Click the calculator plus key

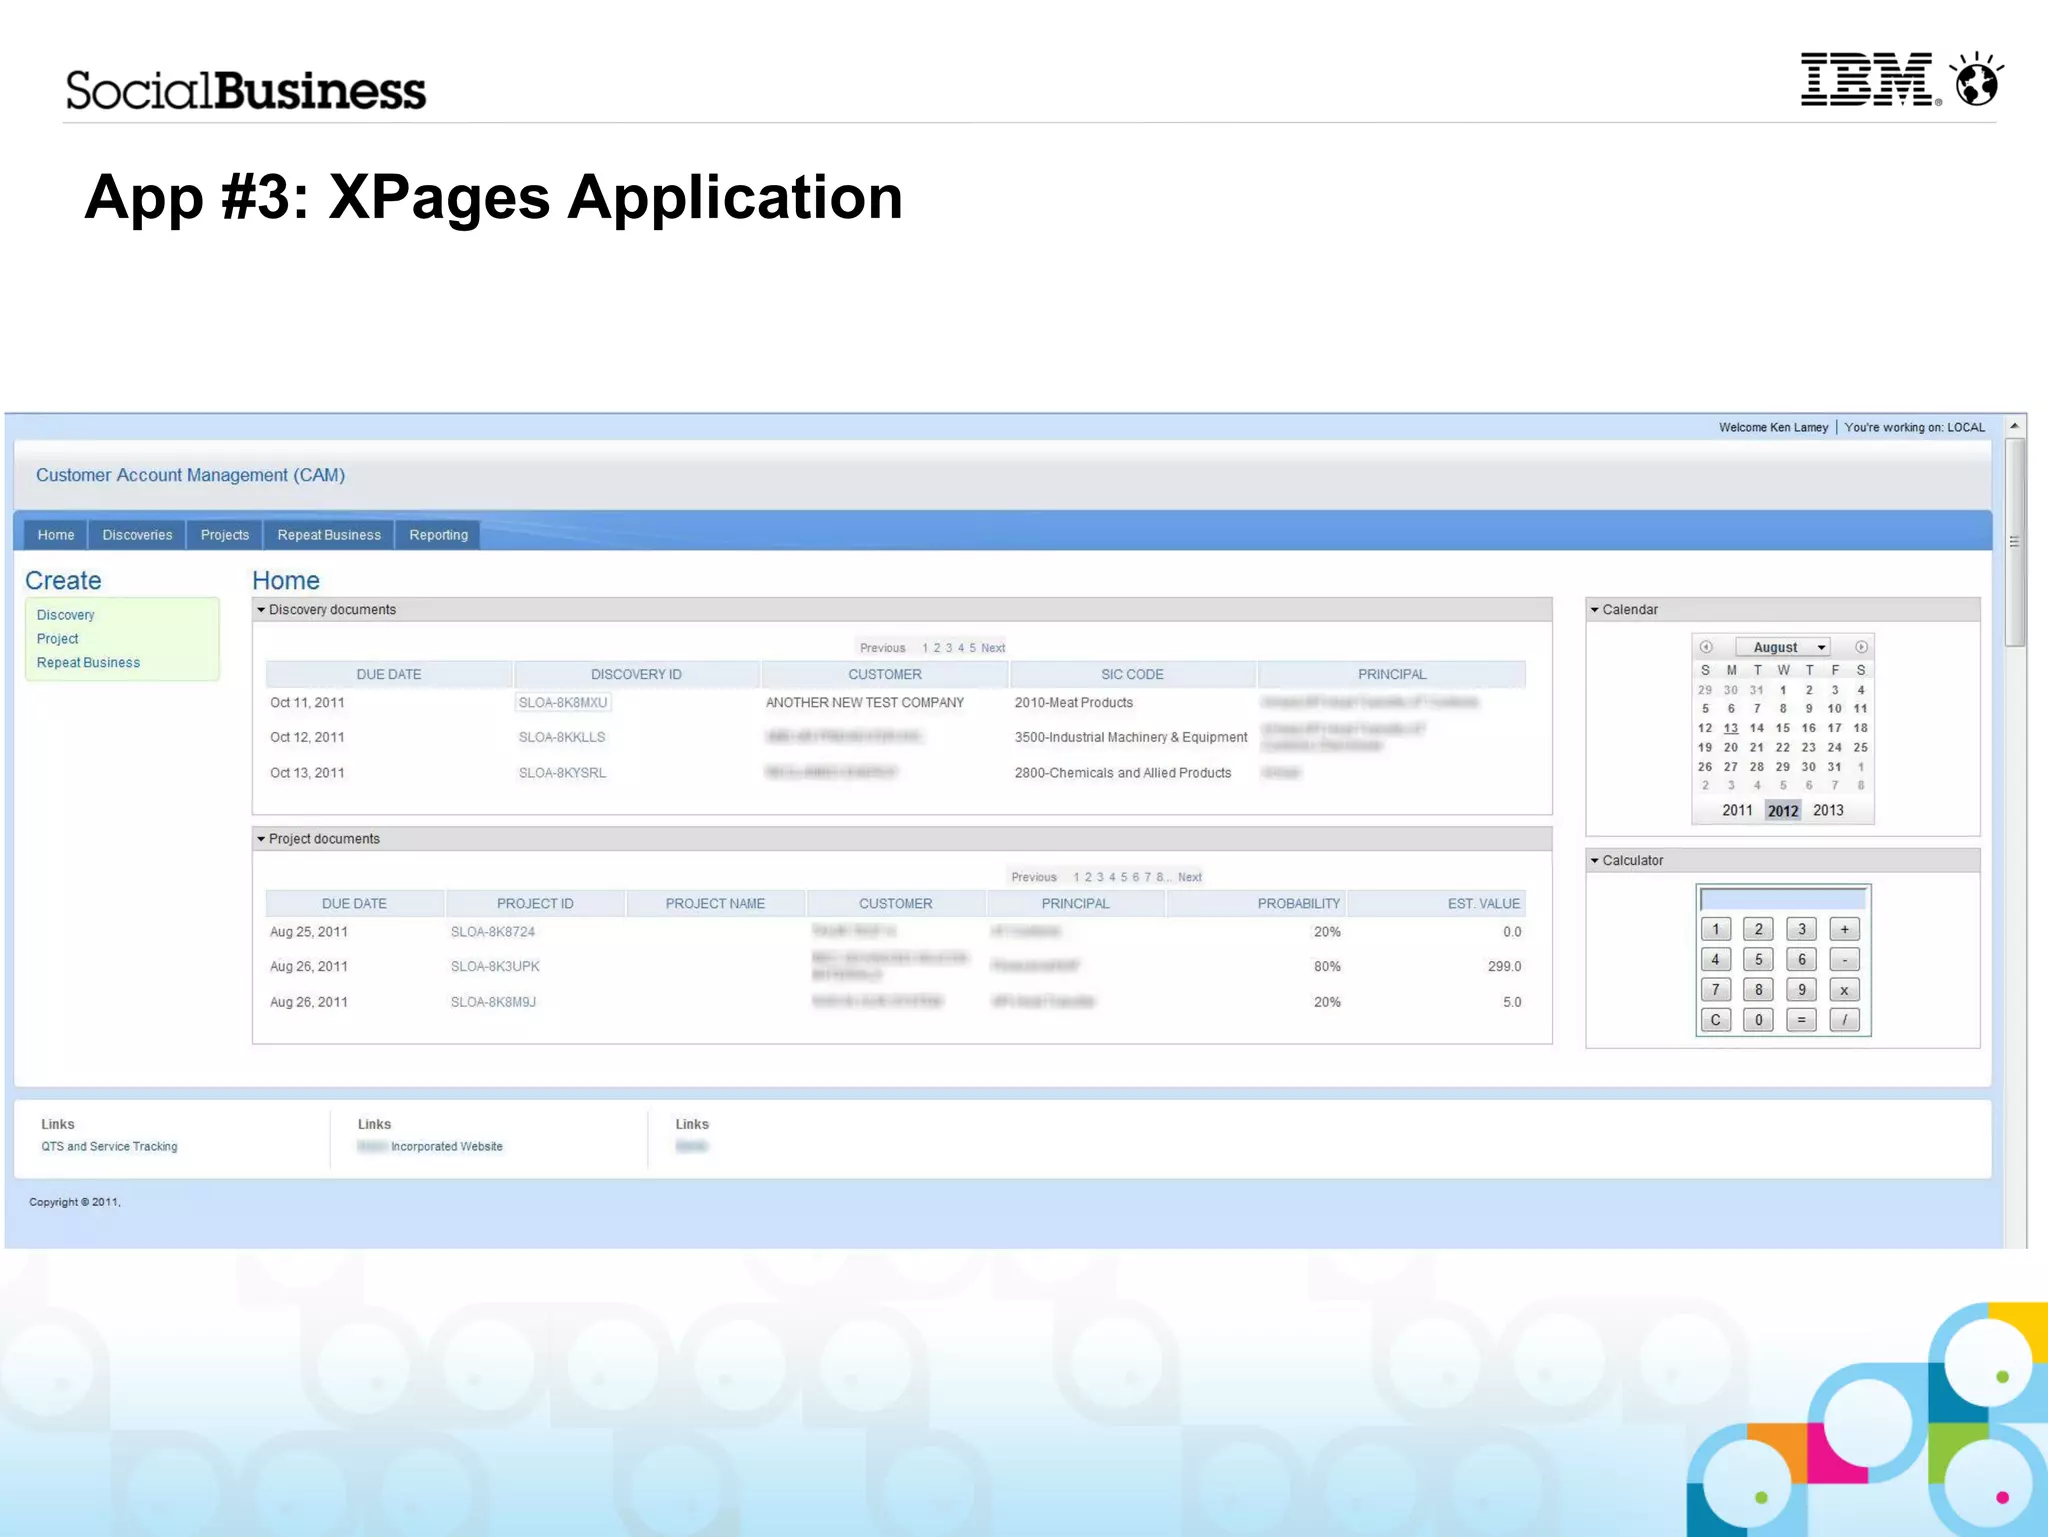pos(1844,929)
